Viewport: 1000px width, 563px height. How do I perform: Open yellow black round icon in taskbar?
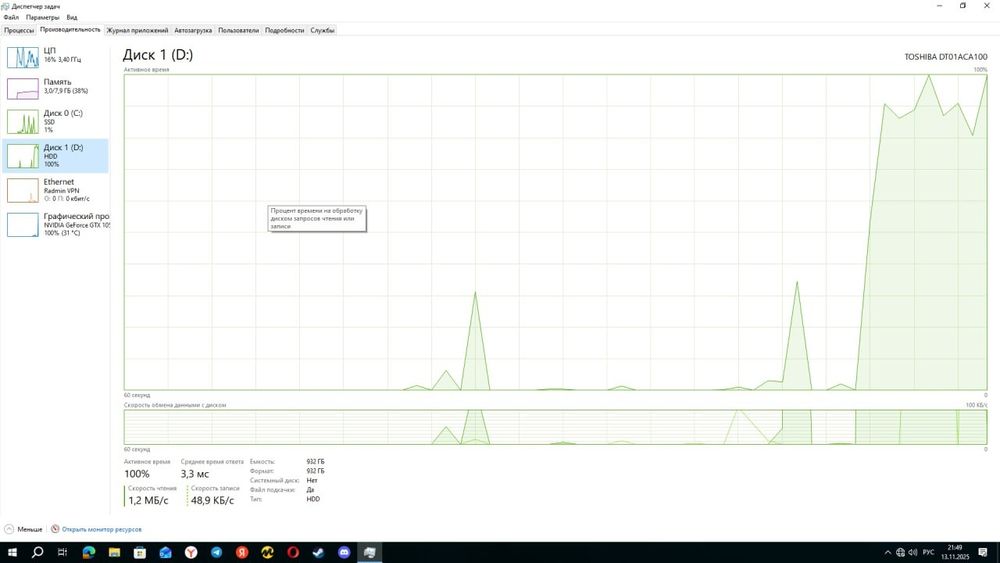(267, 552)
